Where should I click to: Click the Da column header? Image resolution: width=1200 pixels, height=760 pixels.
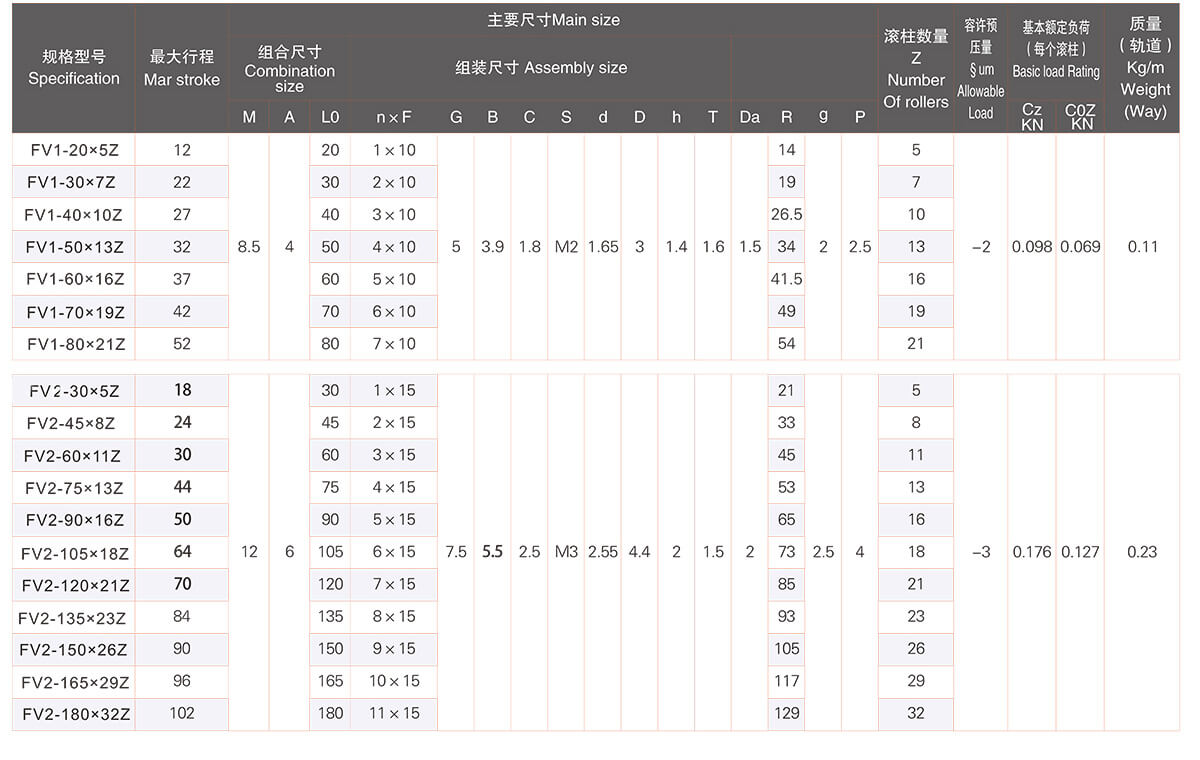click(x=750, y=117)
